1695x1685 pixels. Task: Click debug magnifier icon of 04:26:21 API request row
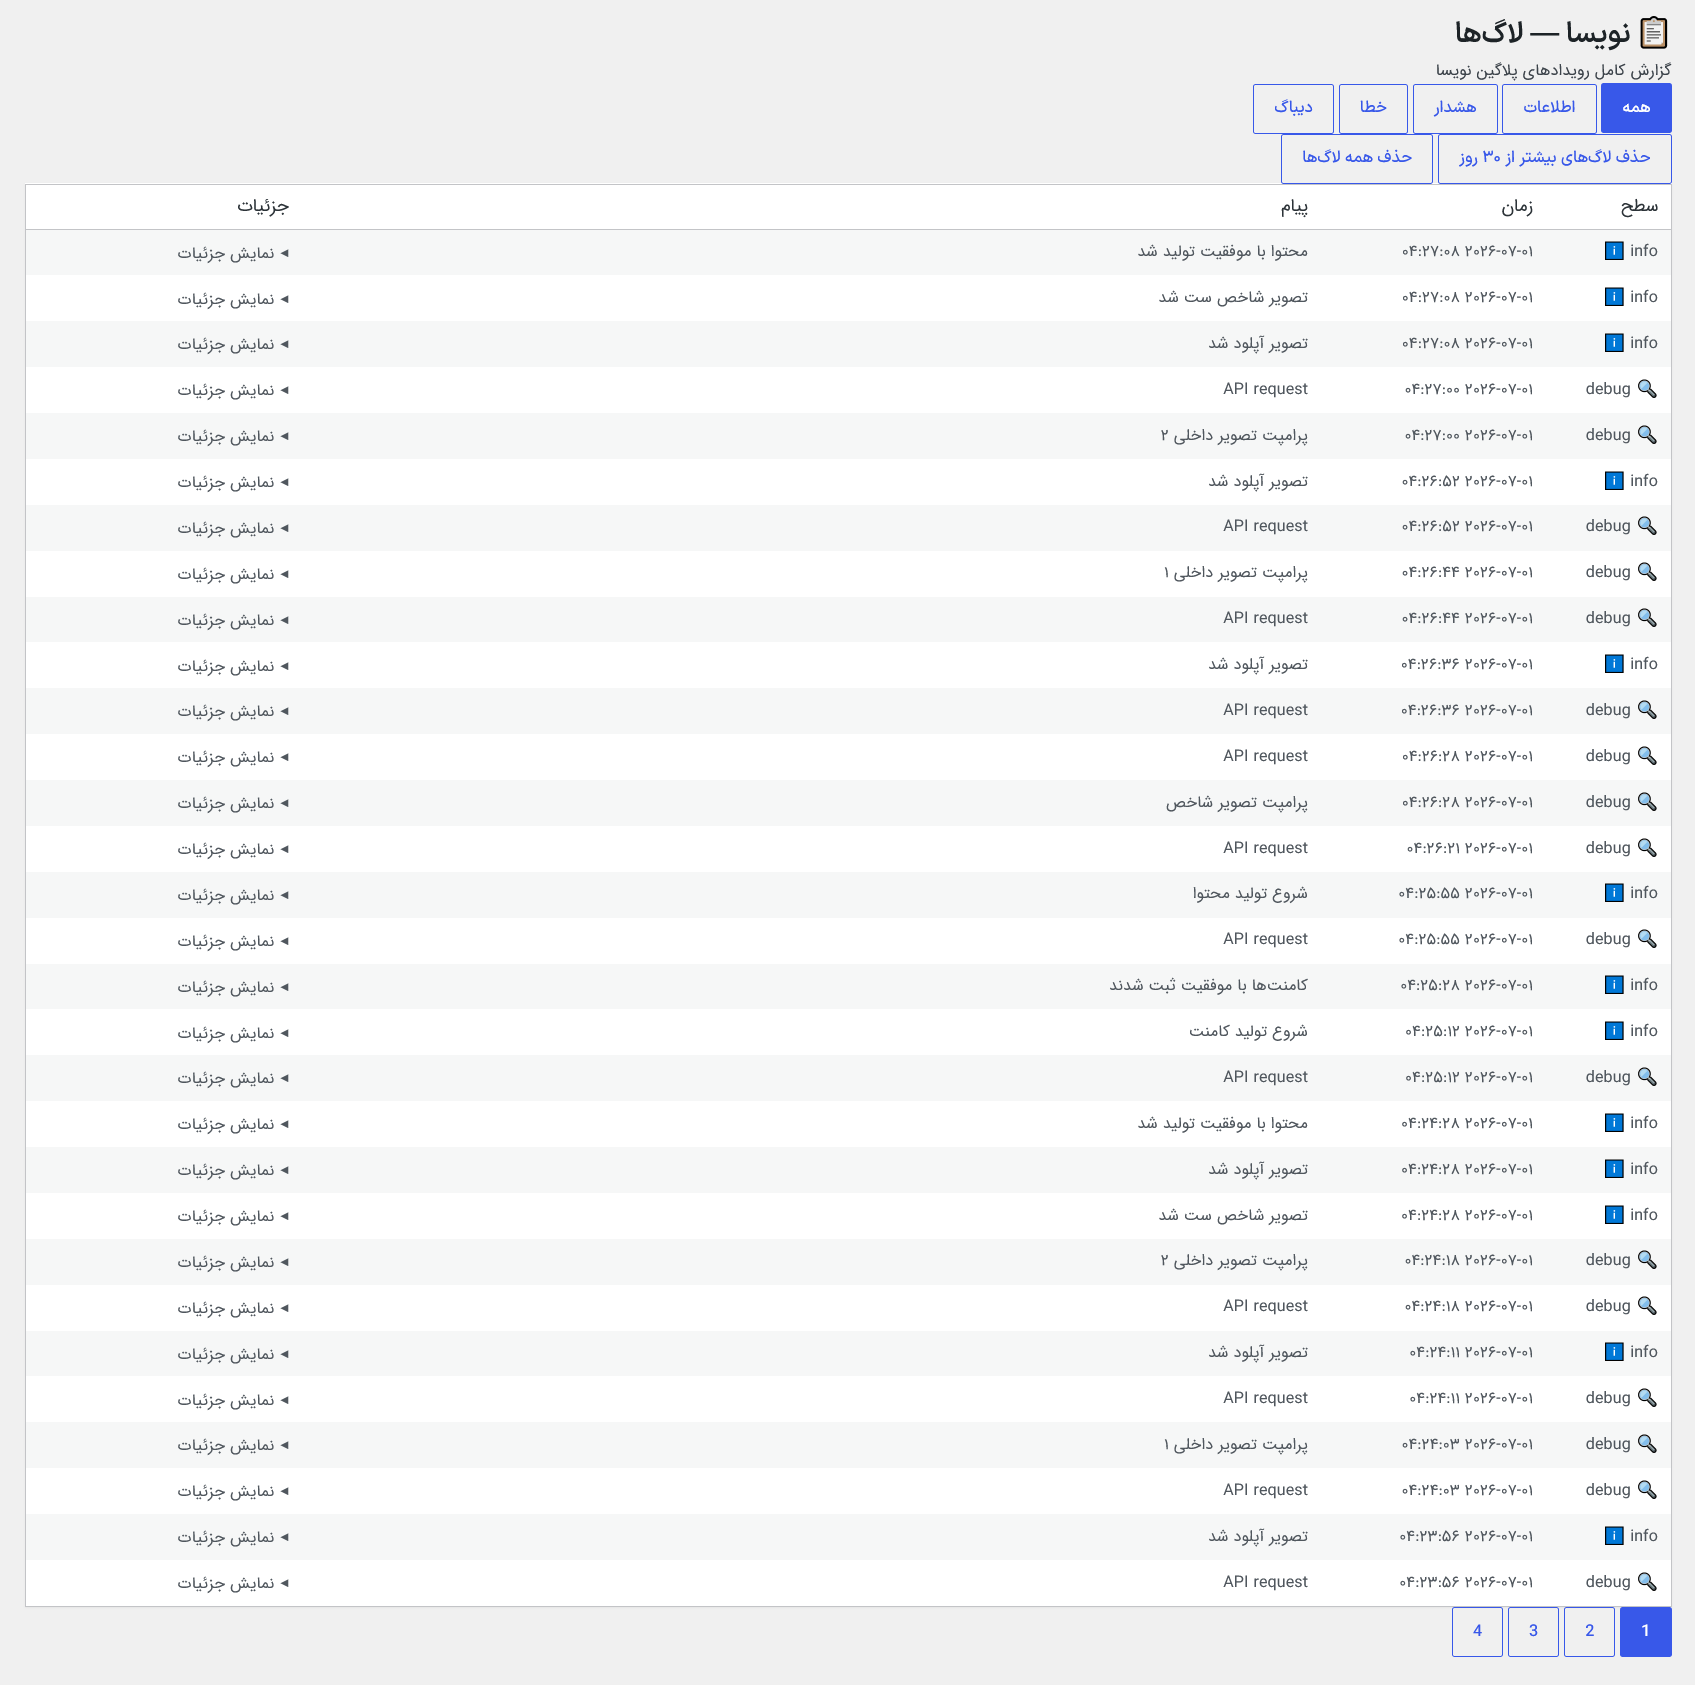pos(1647,848)
